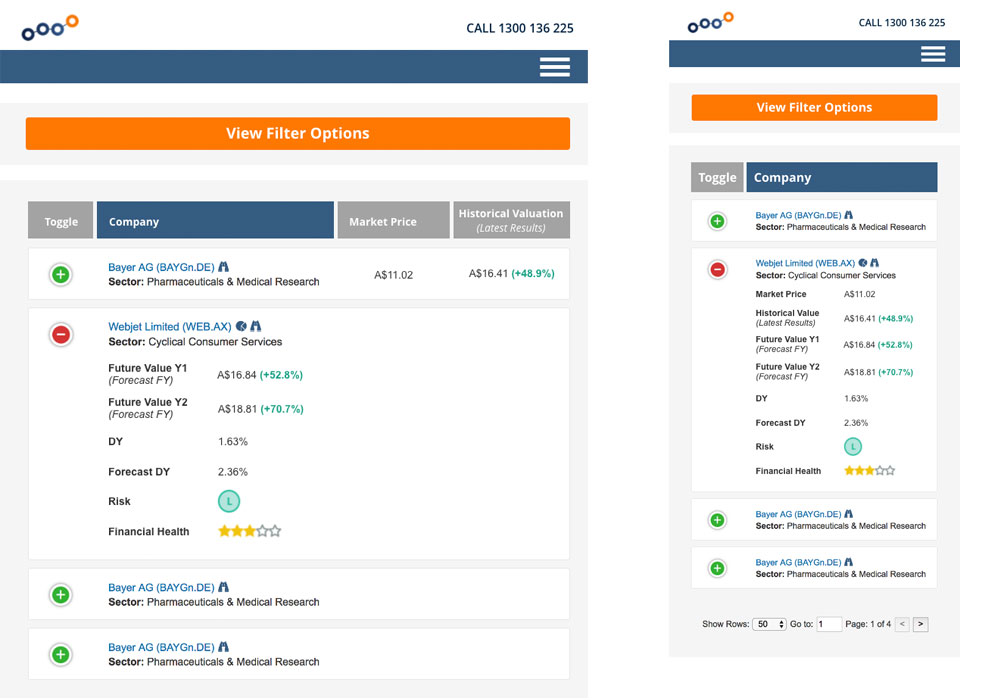Go to the next page with the > button
The width and height of the screenshot is (1000, 700).
coord(920,624)
